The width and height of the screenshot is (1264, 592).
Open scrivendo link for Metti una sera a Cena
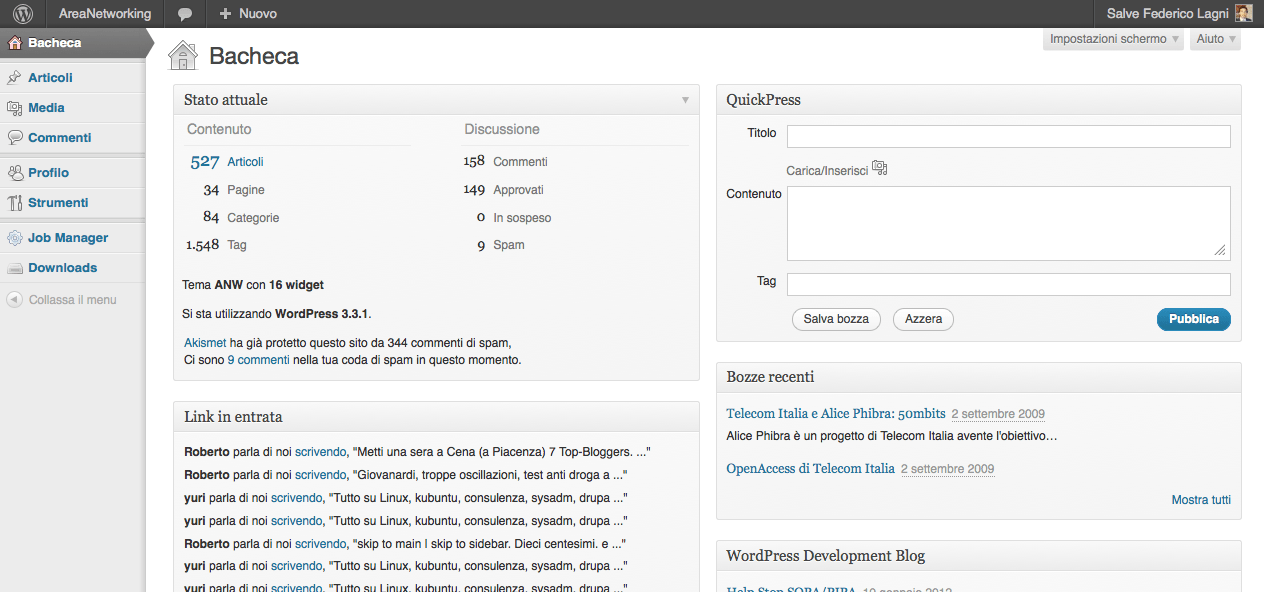[x=320, y=452]
